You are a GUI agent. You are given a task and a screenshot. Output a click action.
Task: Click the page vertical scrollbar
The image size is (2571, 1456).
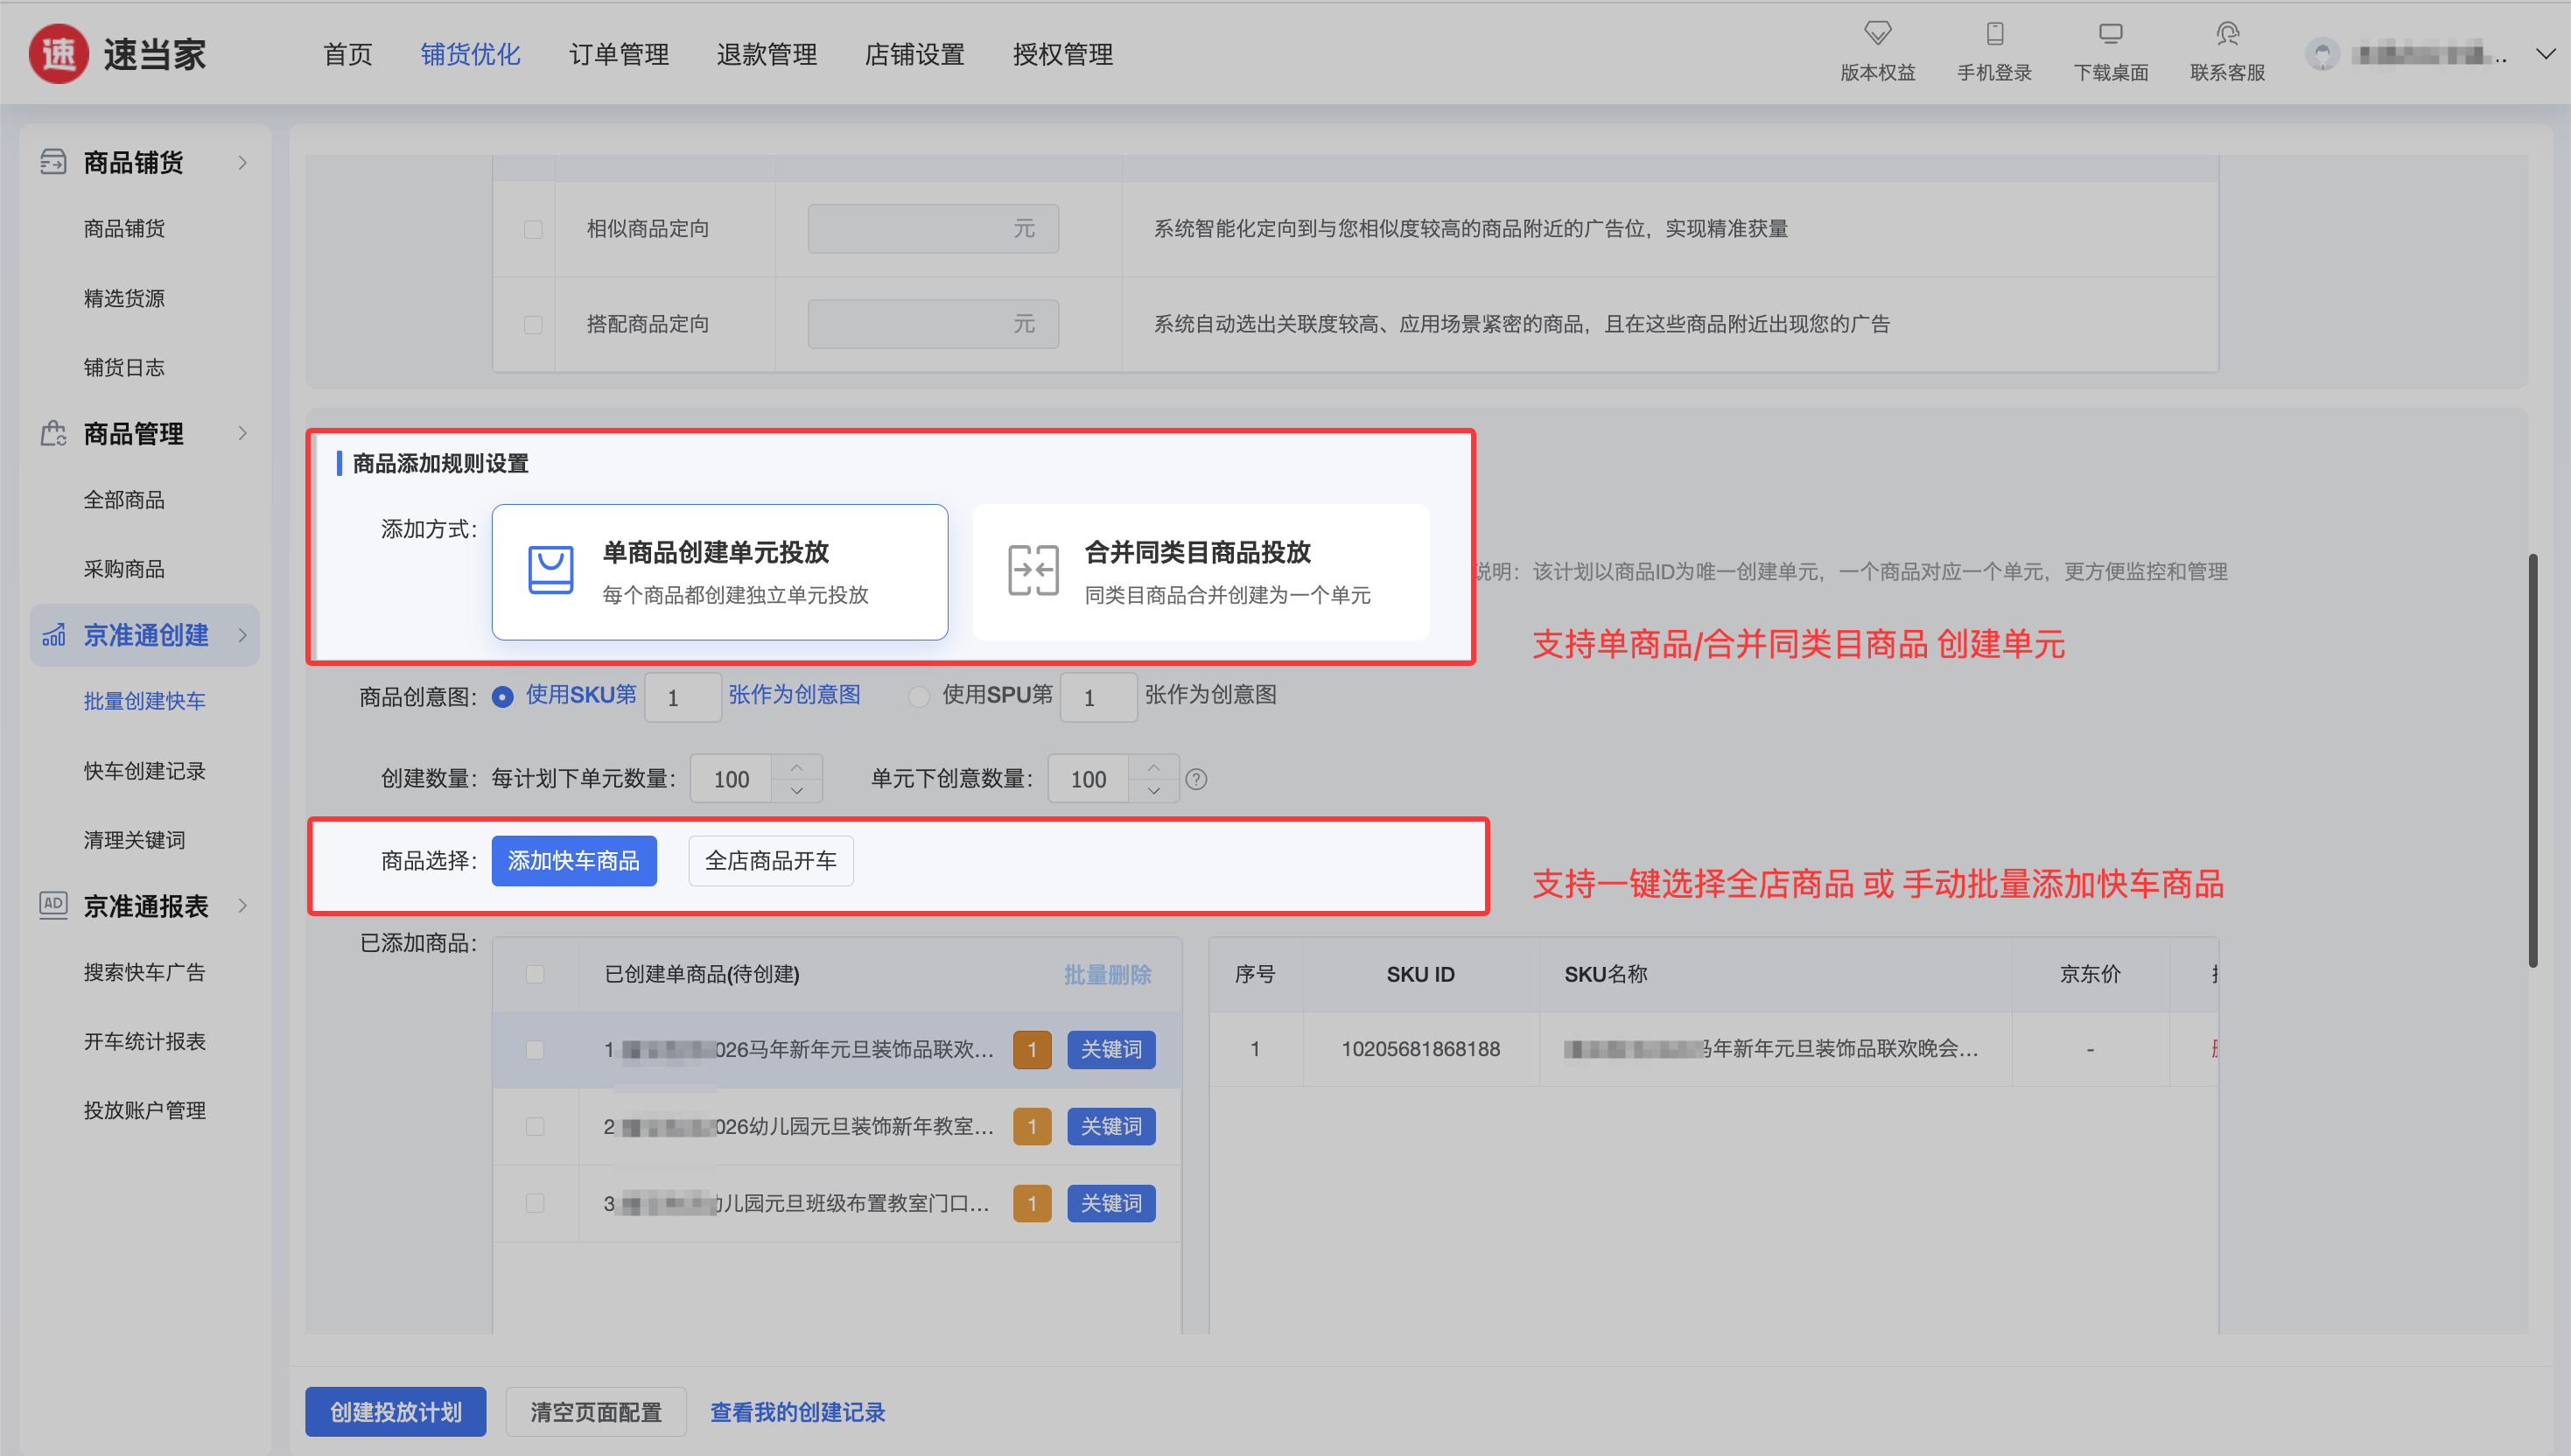[x=2532, y=760]
